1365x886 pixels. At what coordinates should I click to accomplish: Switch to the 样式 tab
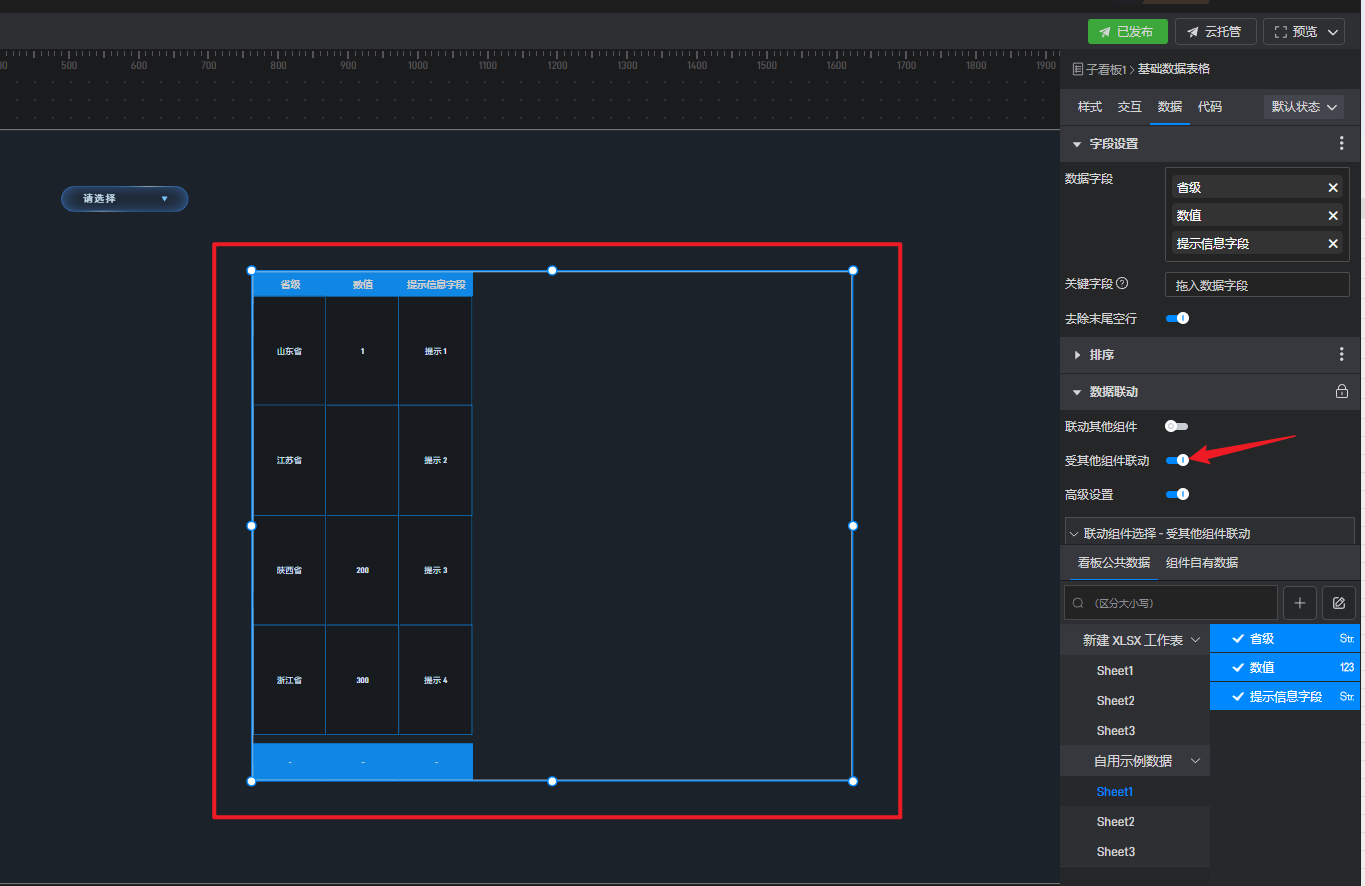1089,107
